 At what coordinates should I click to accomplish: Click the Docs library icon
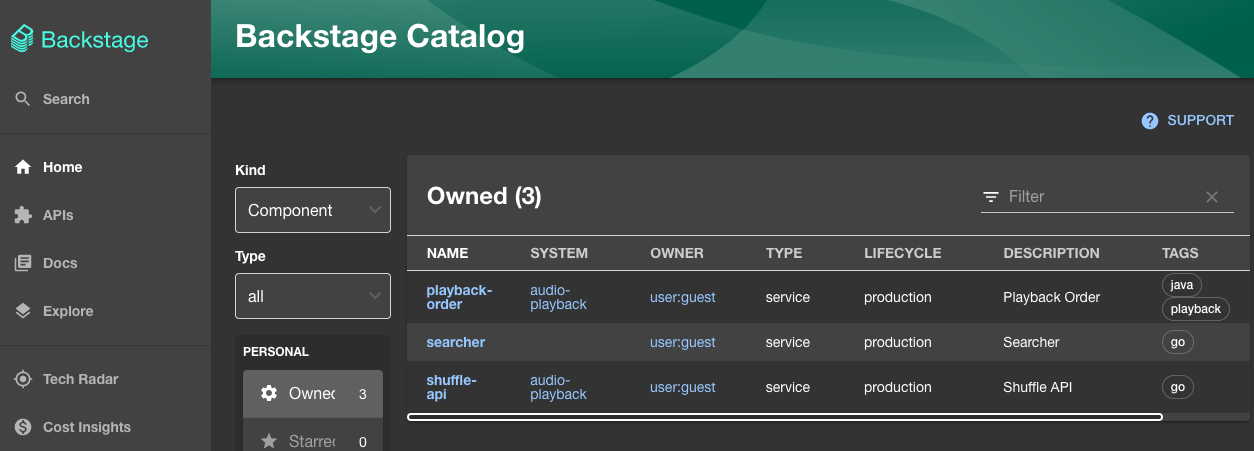[x=23, y=263]
